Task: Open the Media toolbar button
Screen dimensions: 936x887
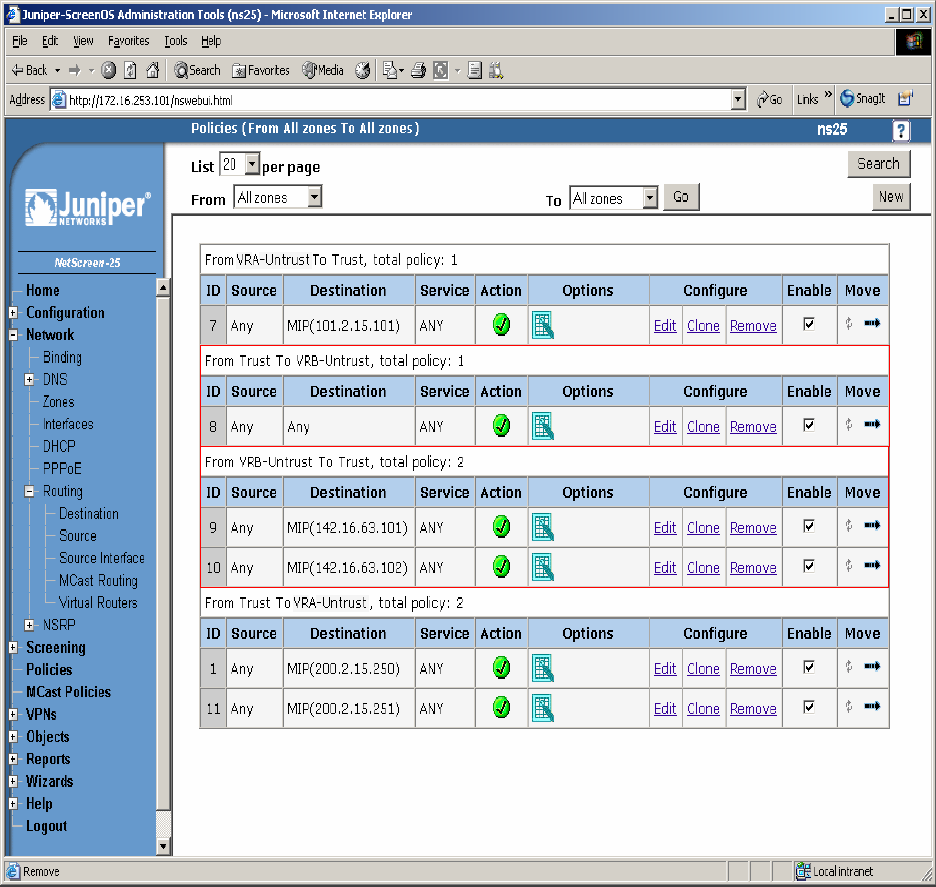Action: (x=323, y=70)
